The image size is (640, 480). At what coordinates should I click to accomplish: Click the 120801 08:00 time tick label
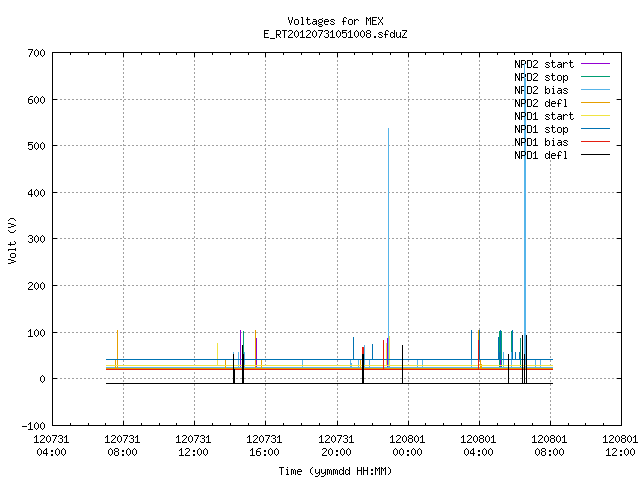[549, 446]
